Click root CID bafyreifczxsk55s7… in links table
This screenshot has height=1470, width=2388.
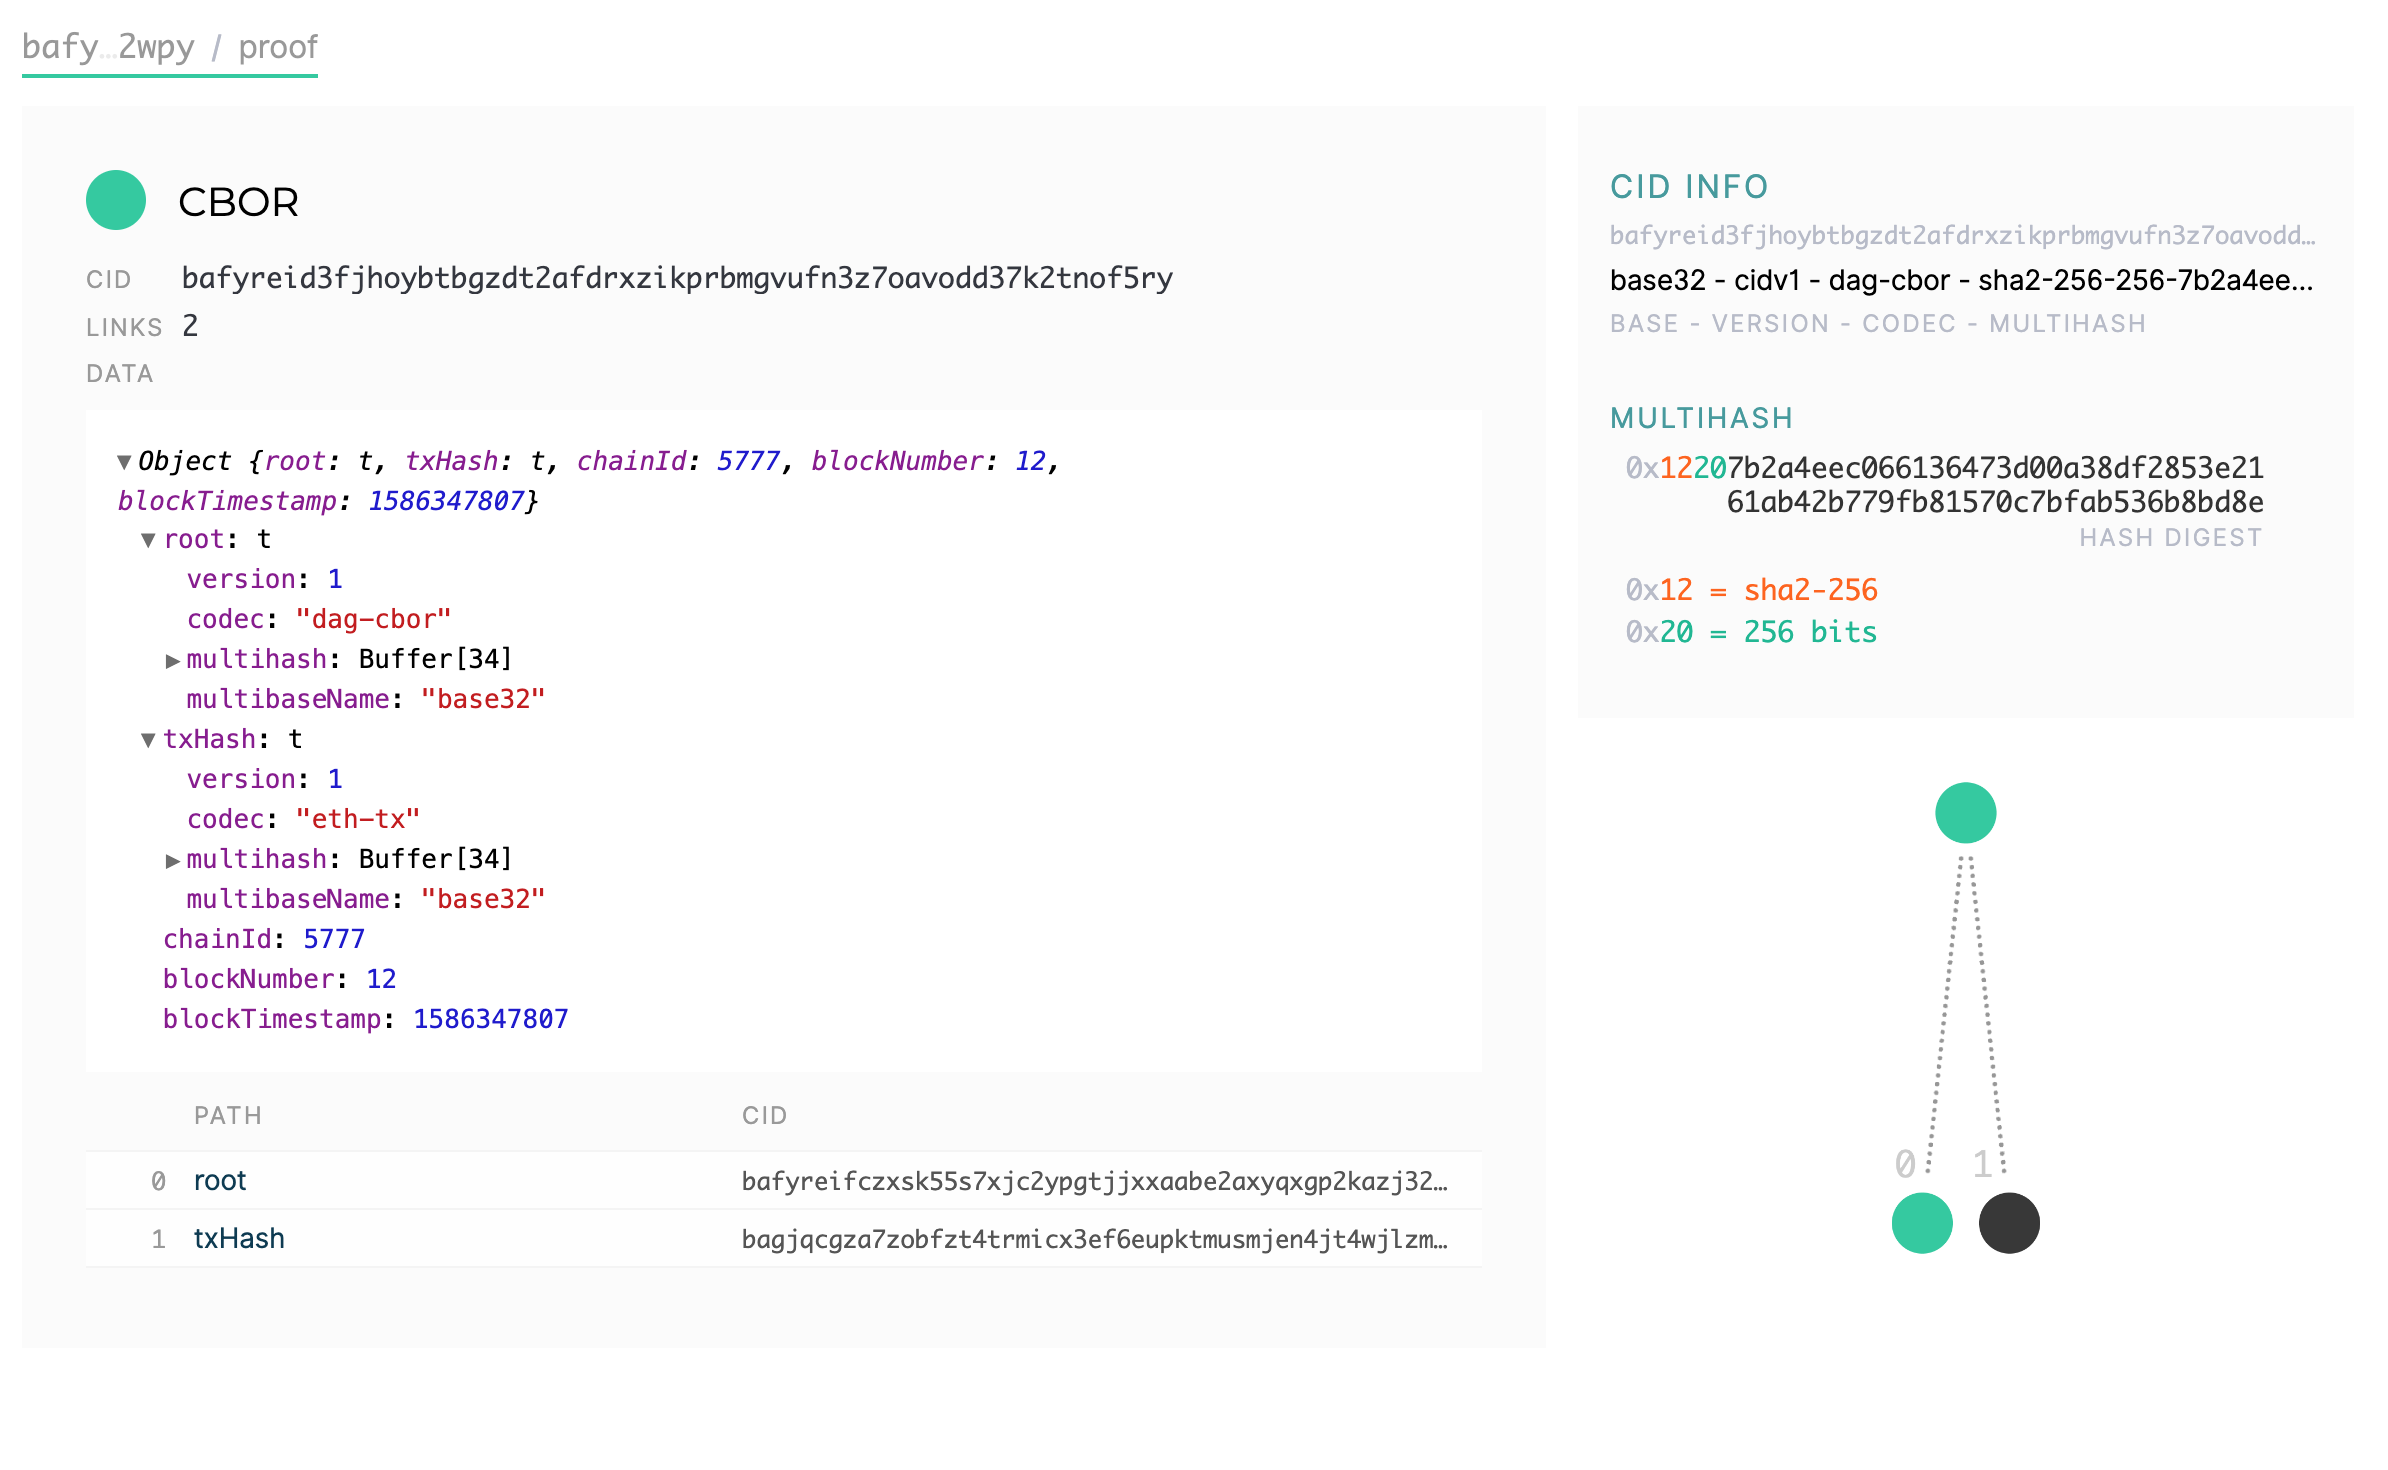pos(1094,1182)
